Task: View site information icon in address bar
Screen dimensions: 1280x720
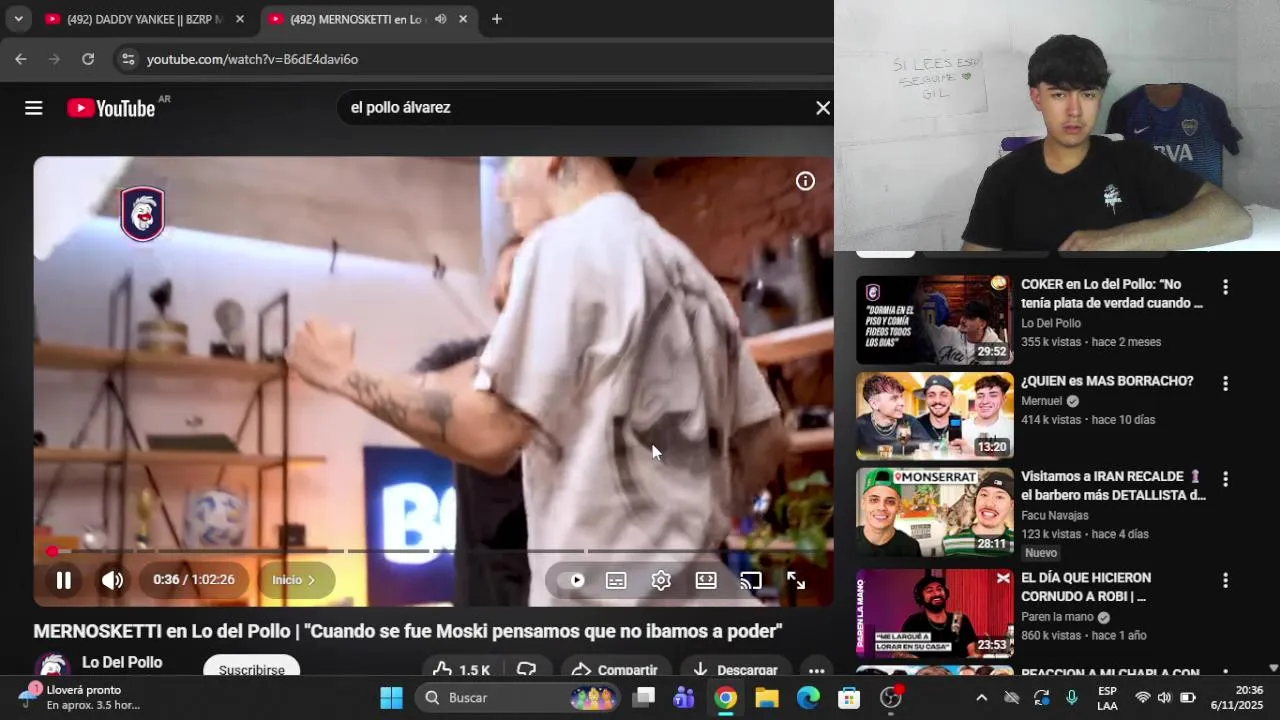Action: 127,59
